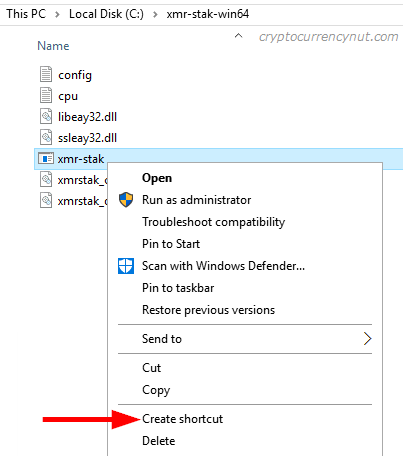Click the config text file icon

coord(46,74)
